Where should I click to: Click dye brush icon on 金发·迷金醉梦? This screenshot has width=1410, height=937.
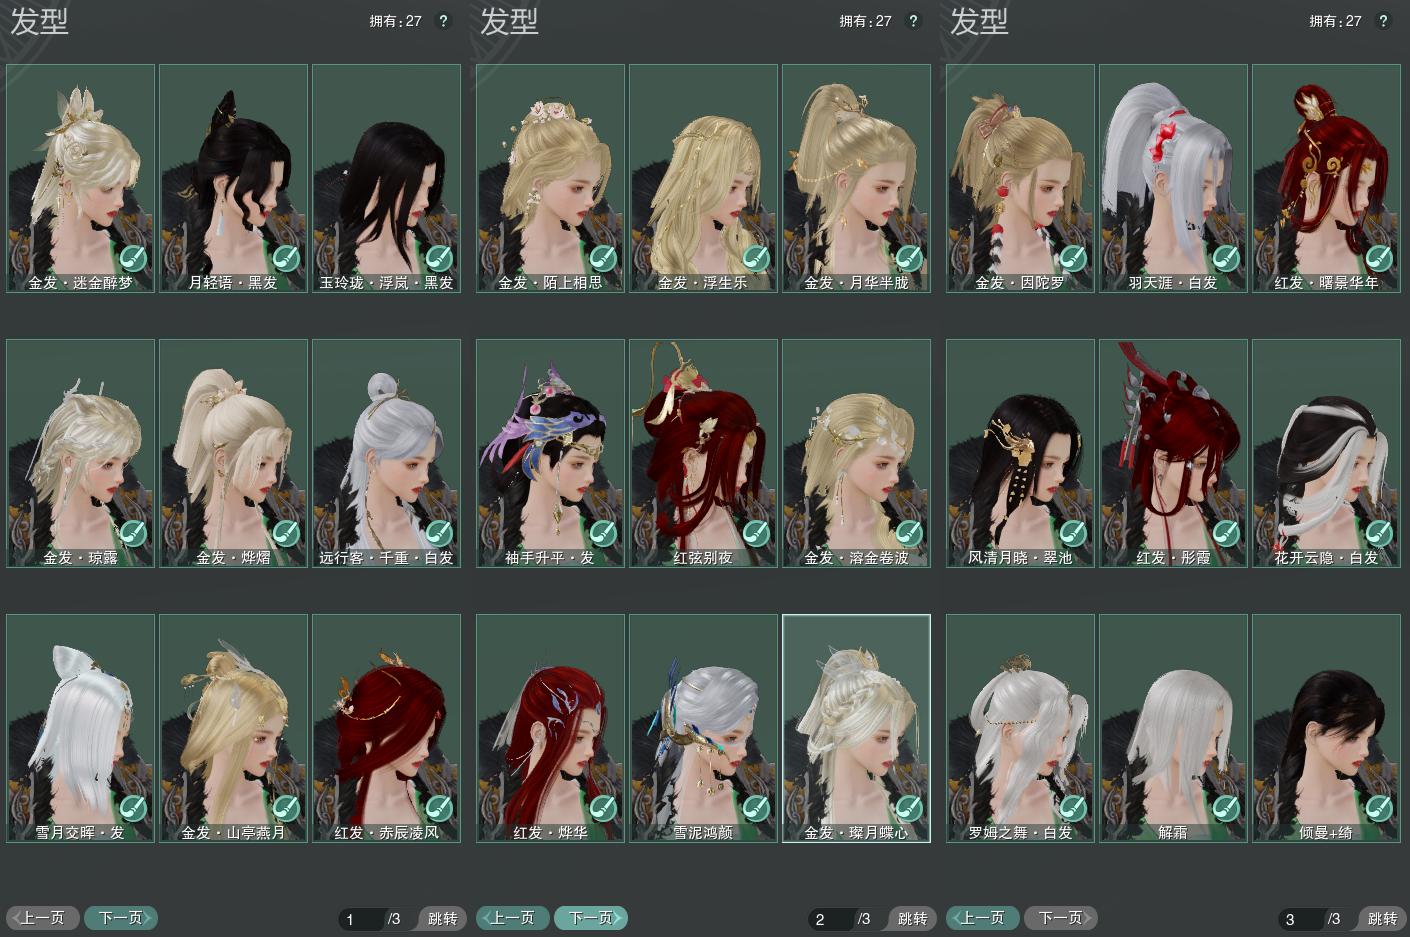pos(133,259)
